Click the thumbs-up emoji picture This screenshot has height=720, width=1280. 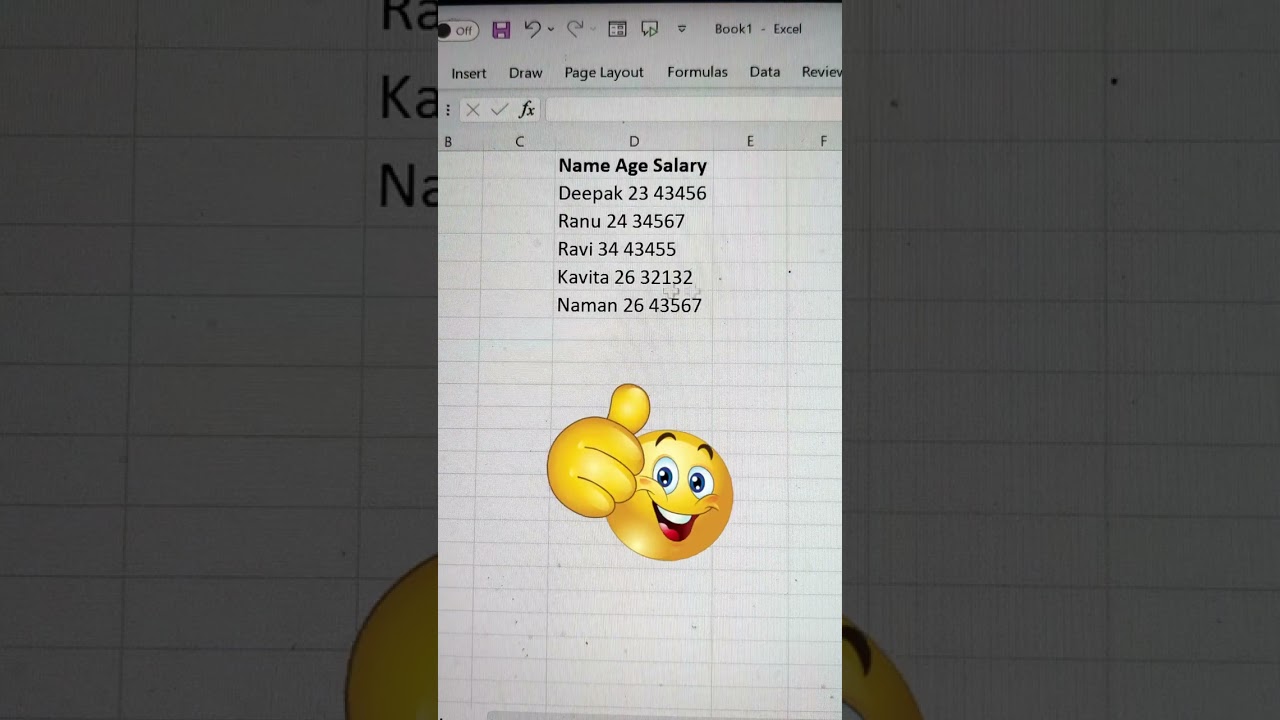click(640, 472)
